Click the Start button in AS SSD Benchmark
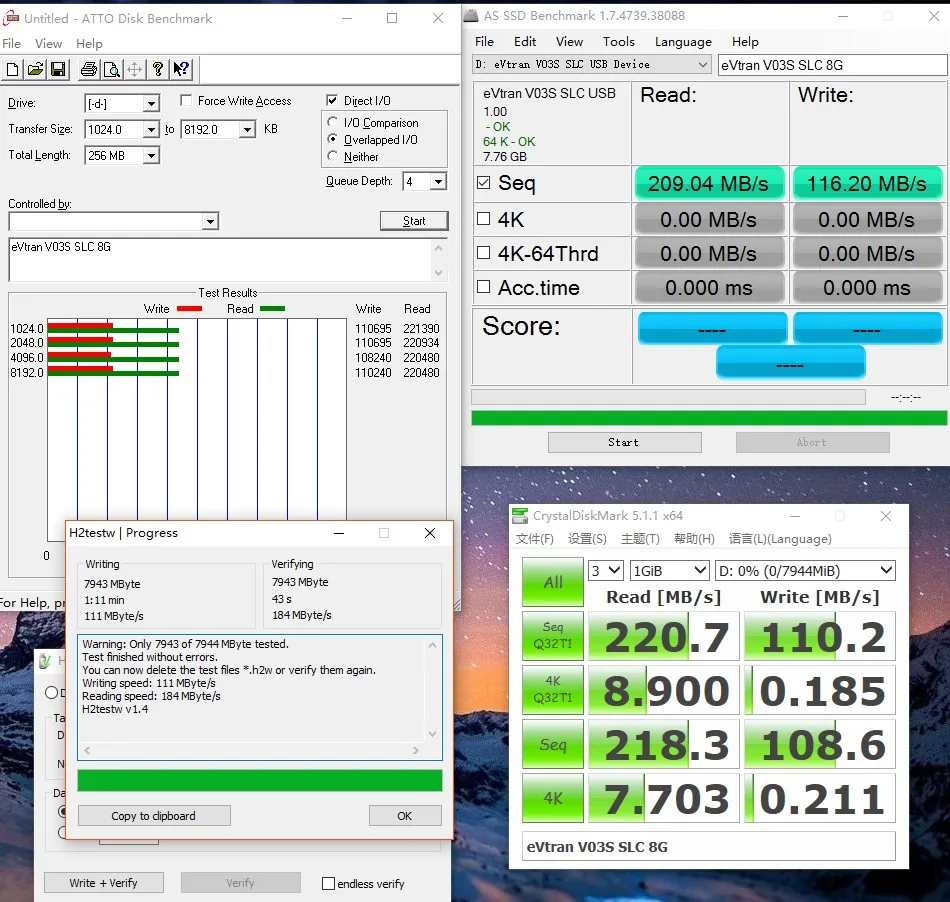Image resolution: width=950 pixels, height=902 pixels. [625, 442]
